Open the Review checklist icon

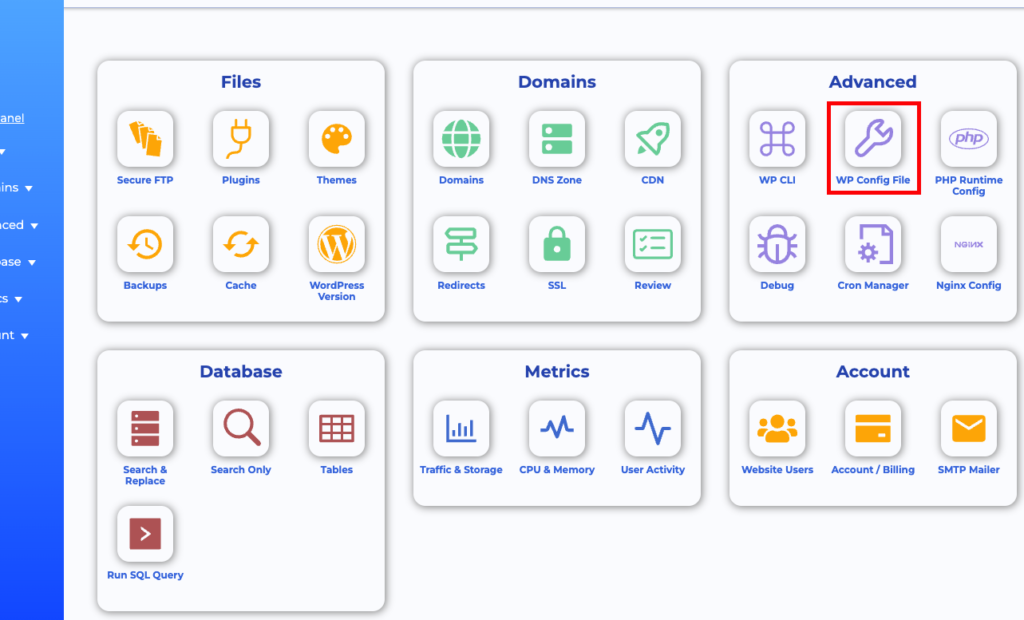pyautogui.click(x=652, y=244)
